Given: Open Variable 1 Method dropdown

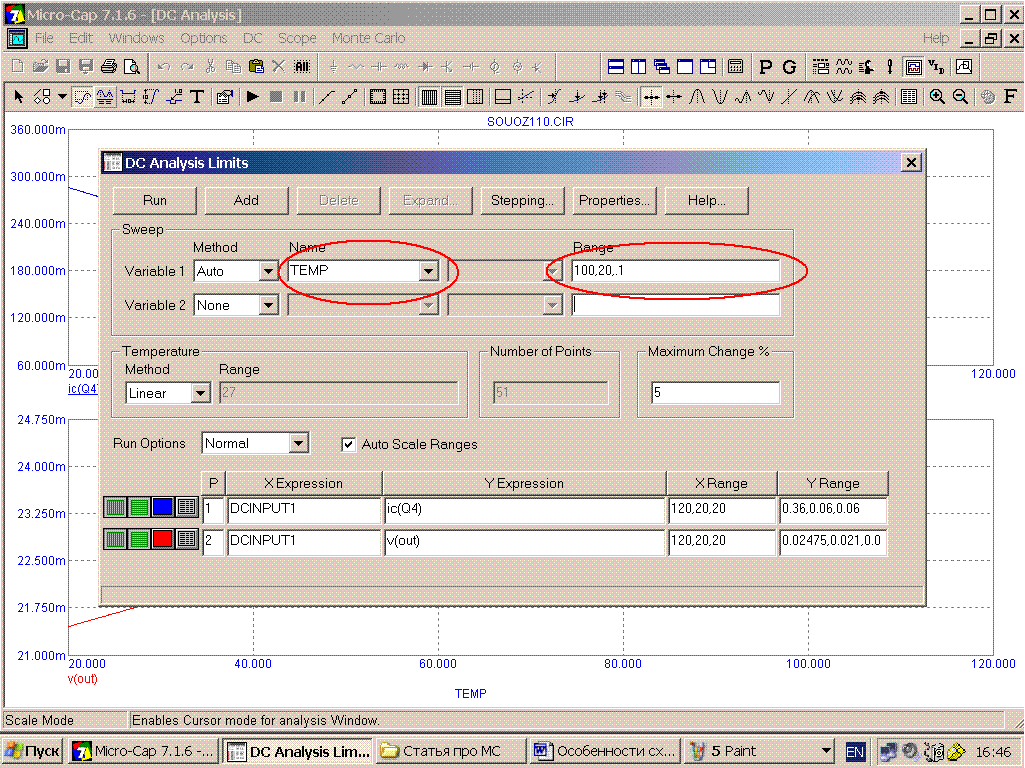Looking at the screenshot, I should (x=267, y=271).
